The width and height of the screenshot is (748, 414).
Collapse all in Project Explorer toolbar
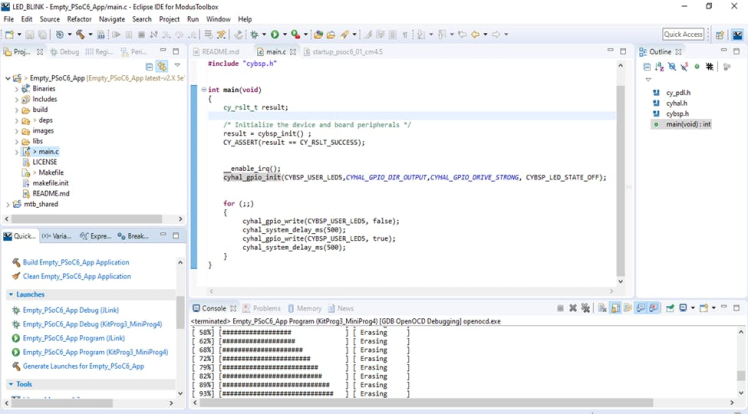point(149,67)
